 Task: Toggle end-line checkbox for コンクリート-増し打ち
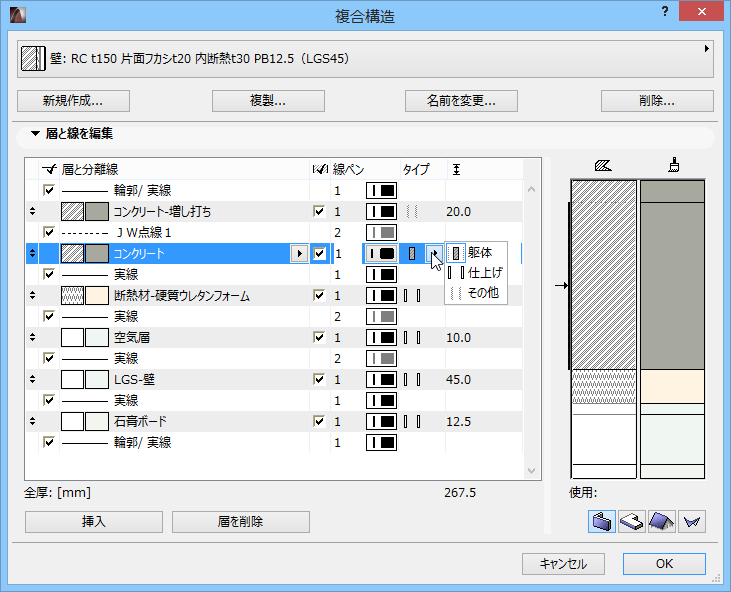pyautogui.click(x=319, y=211)
